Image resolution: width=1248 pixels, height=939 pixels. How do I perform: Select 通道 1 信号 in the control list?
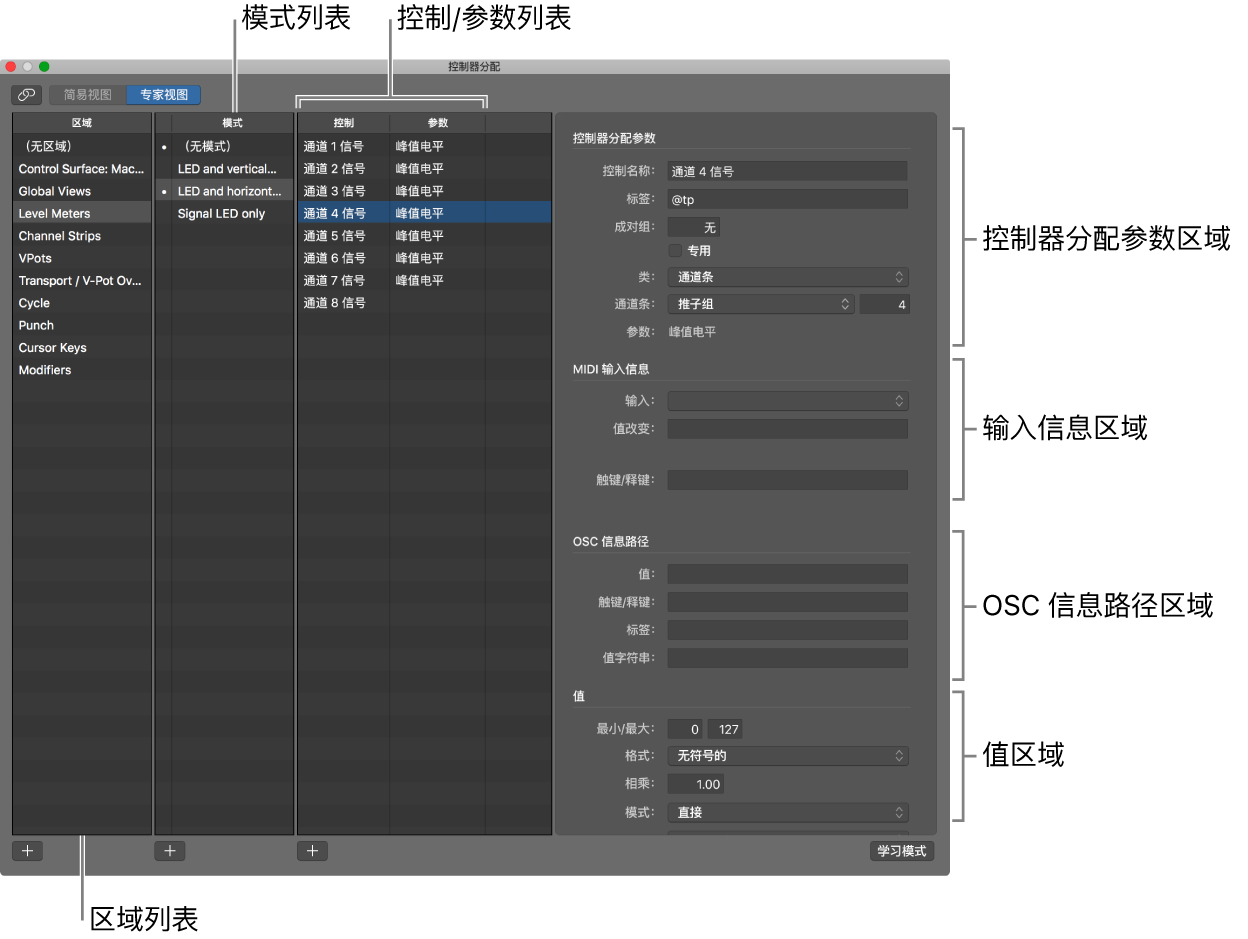click(332, 146)
